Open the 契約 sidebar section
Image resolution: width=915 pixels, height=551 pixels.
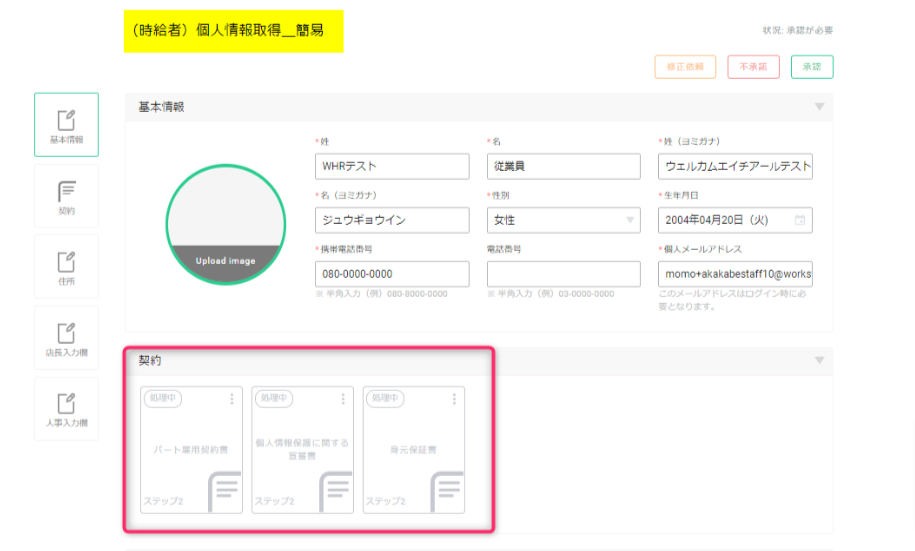[67, 196]
